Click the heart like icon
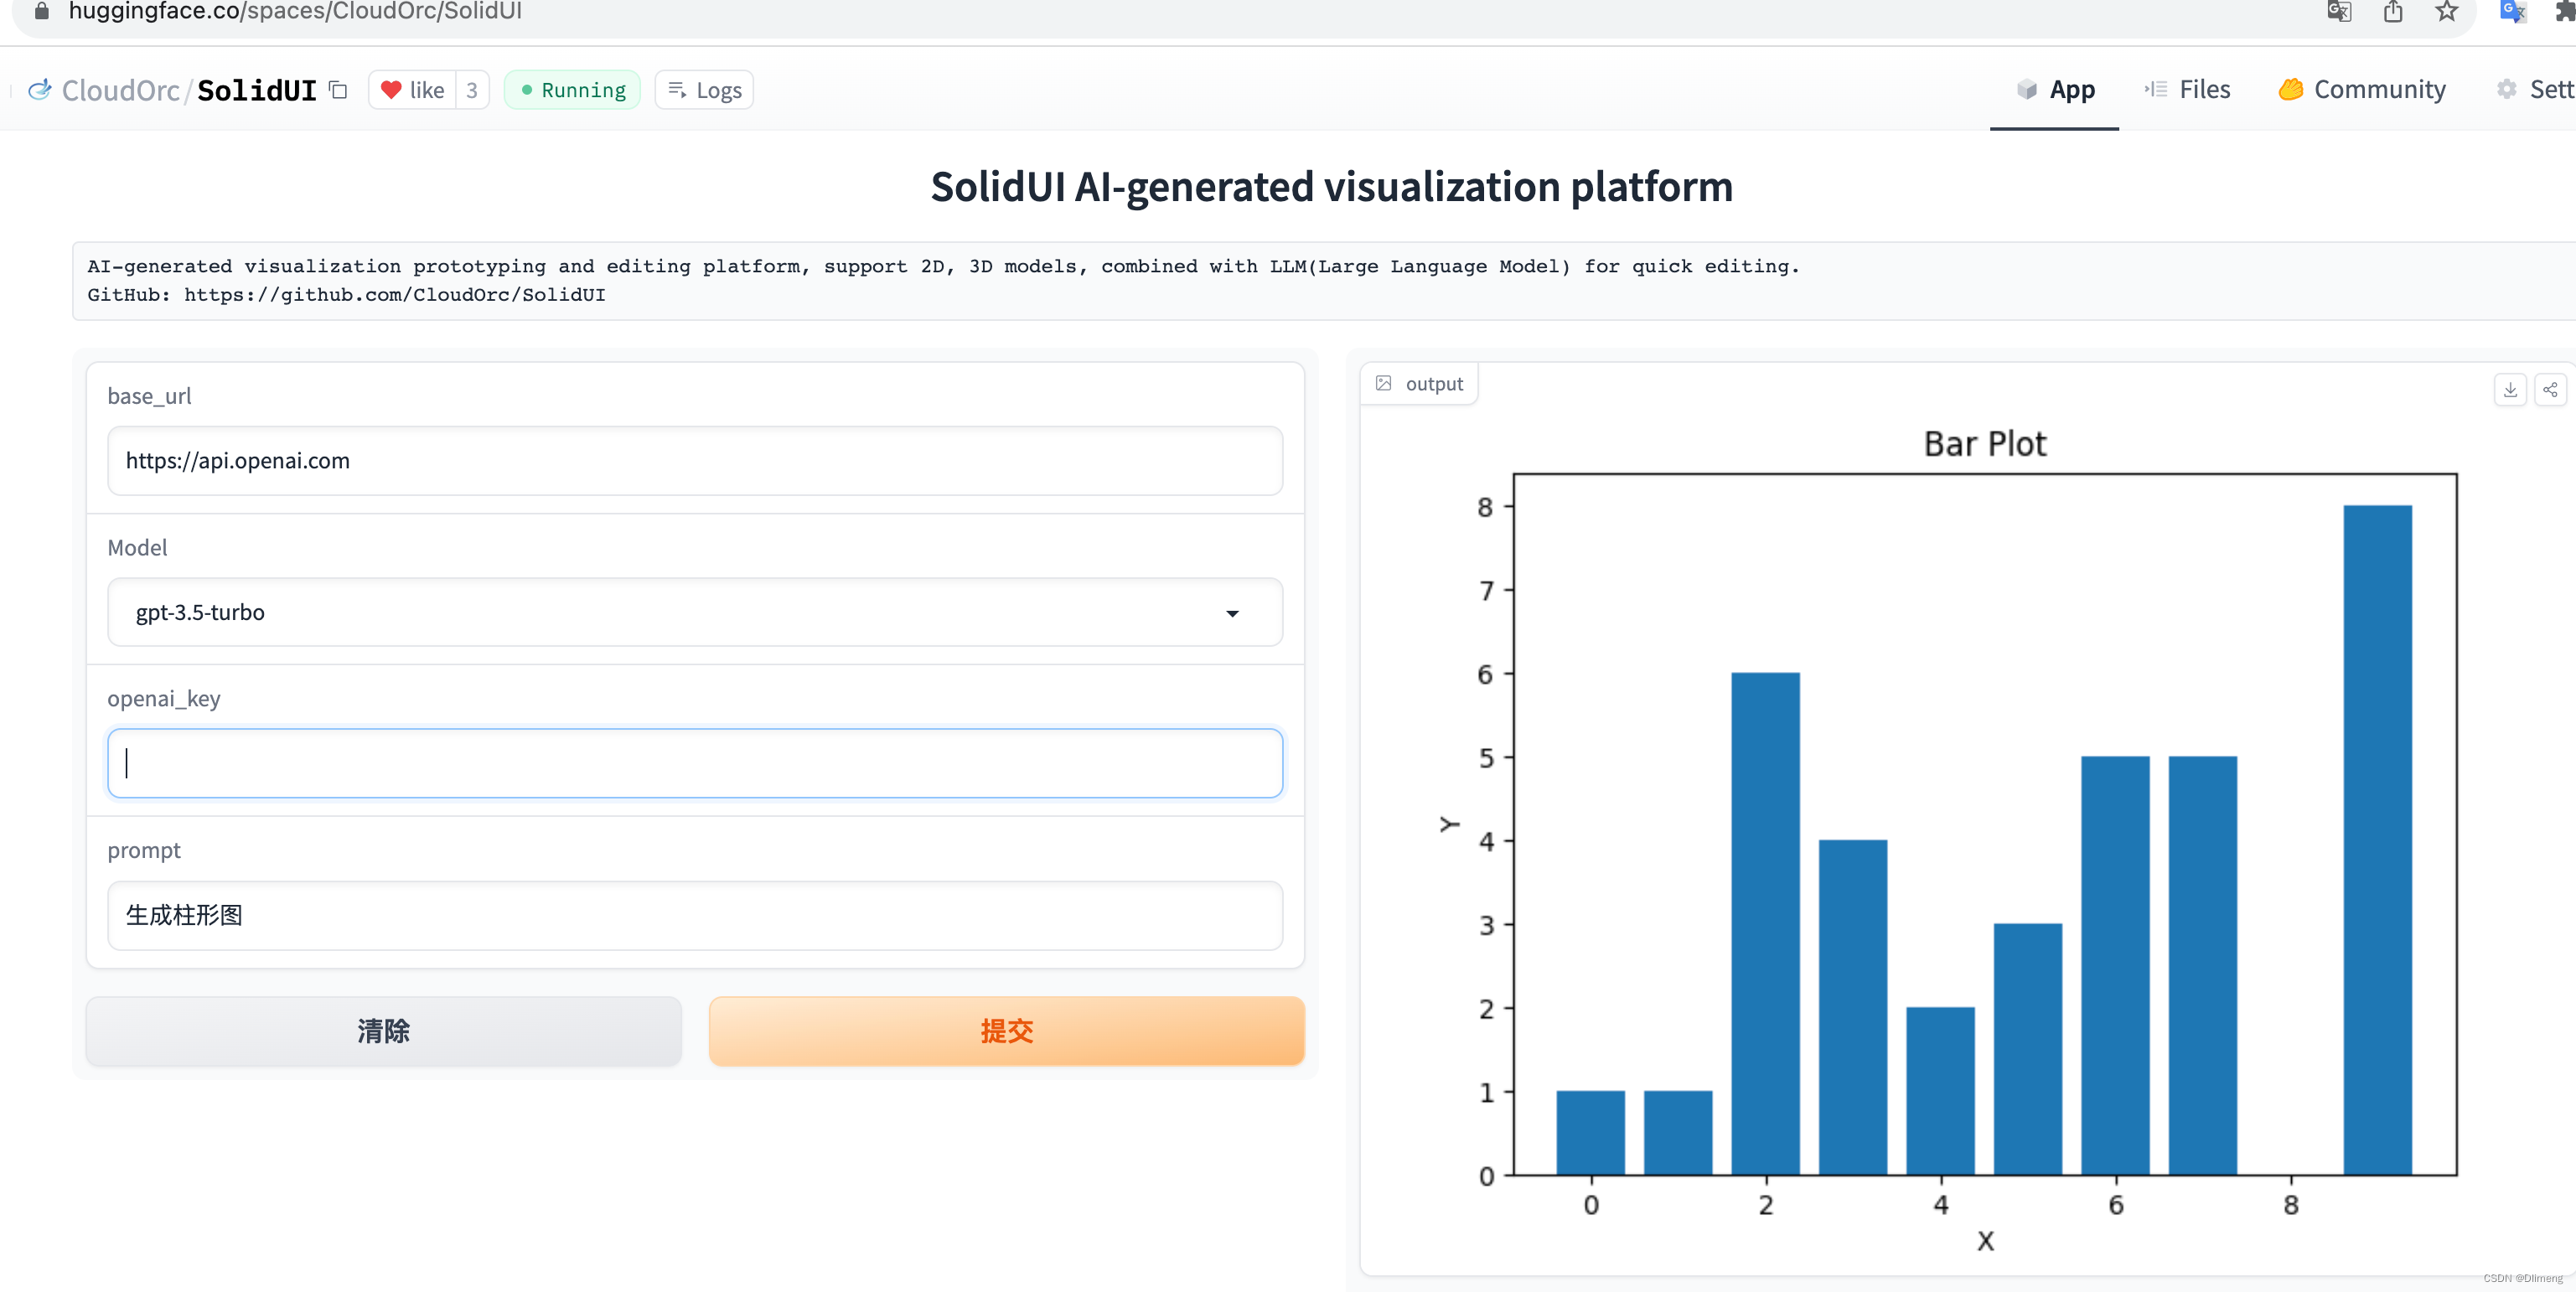2576x1292 pixels. tap(391, 90)
